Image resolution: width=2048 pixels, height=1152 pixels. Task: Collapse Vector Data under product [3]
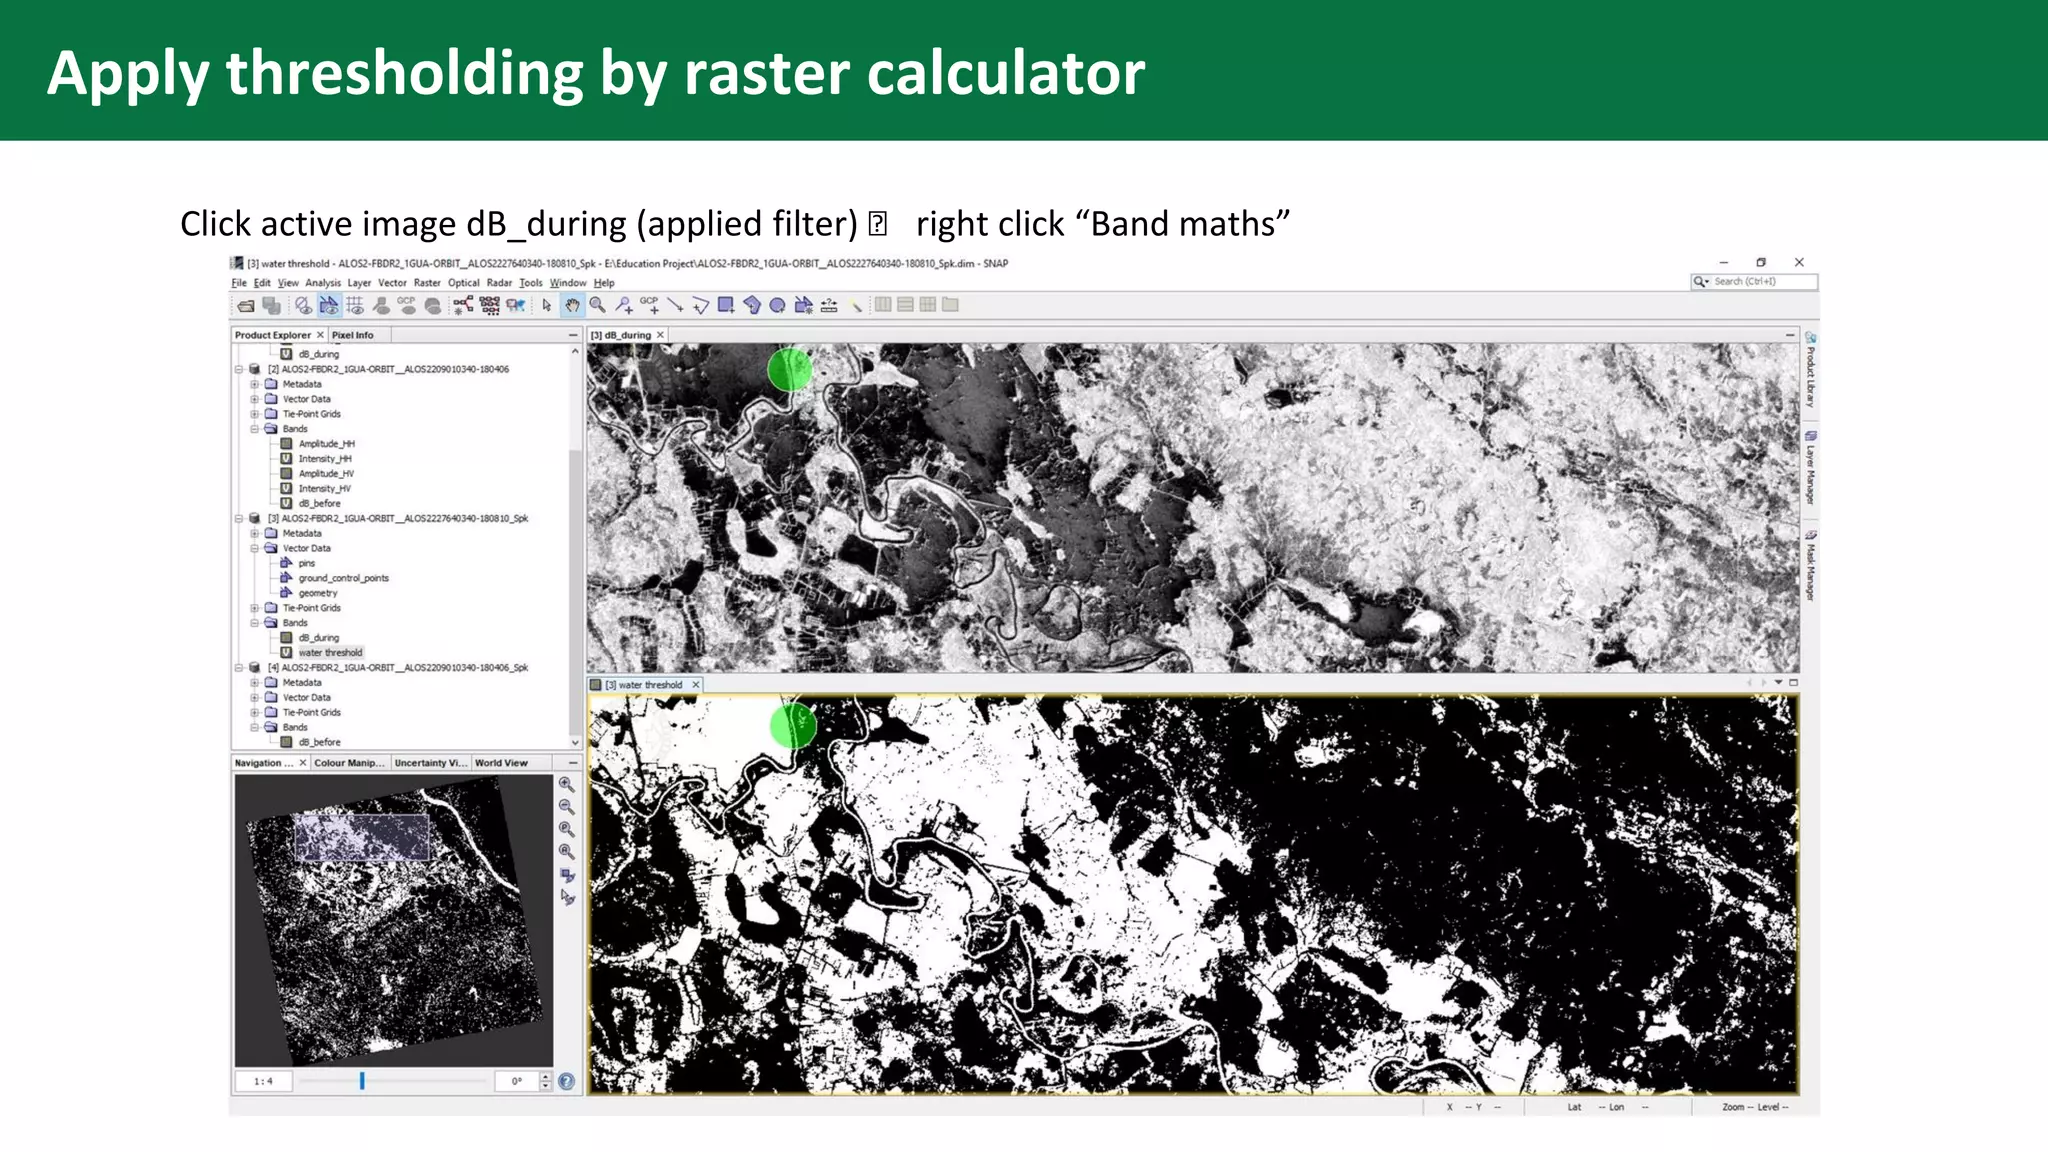254,549
